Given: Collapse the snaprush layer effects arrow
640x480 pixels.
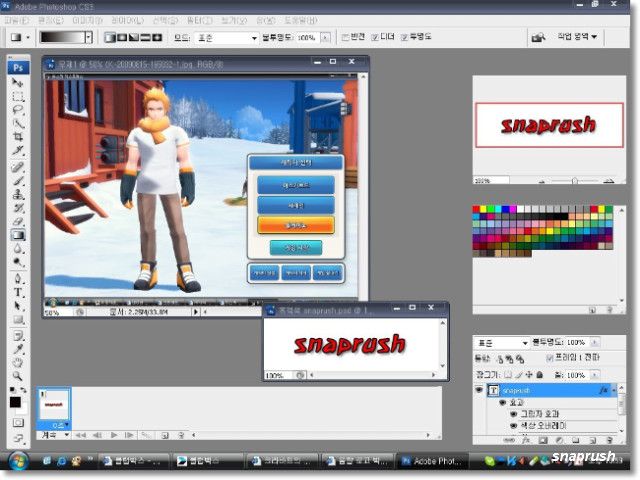Looking at the screenshot, I should [x=613, y=391].
